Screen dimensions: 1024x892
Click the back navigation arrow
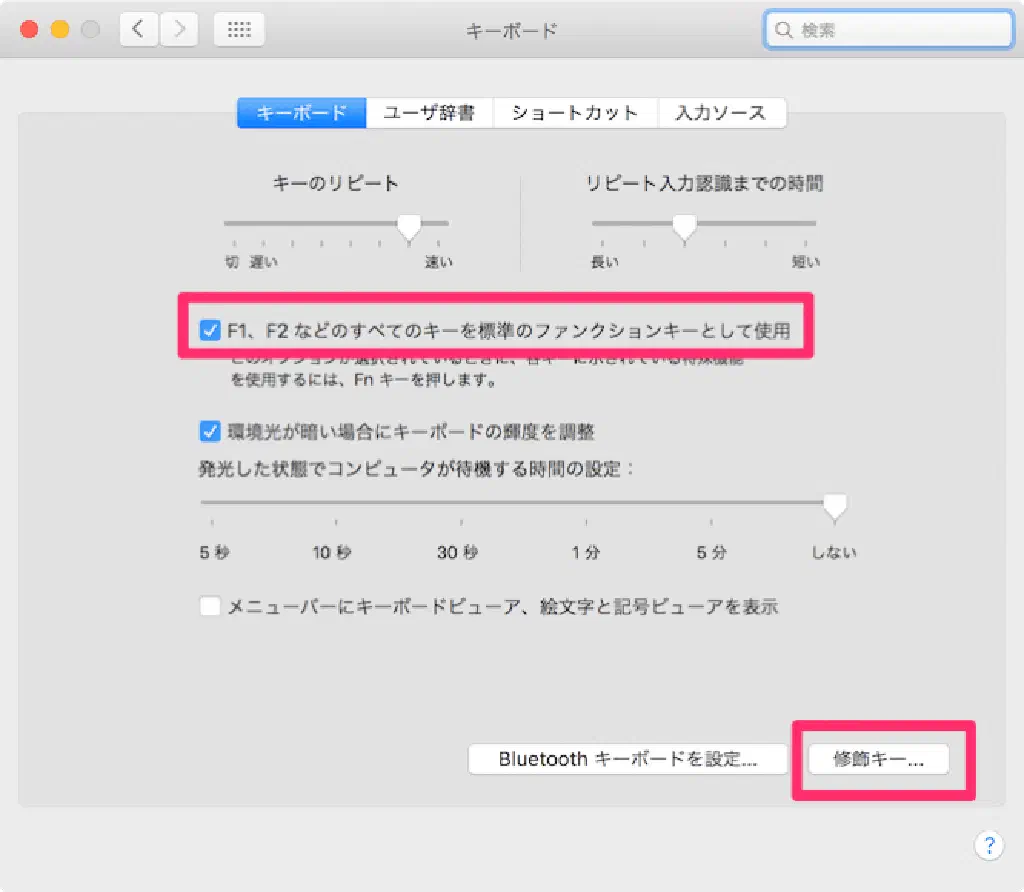[138, 30]
